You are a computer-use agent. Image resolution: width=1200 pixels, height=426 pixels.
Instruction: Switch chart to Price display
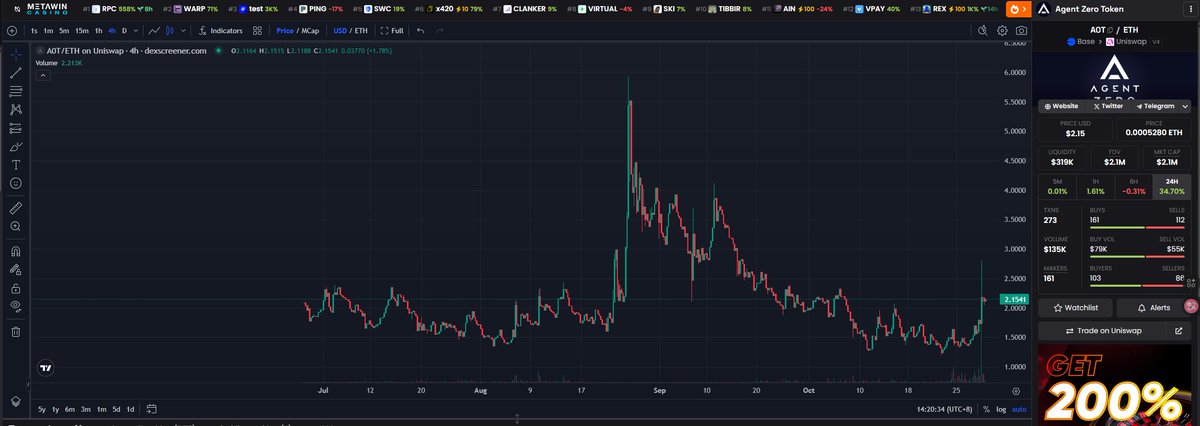(x=285, y=31)
